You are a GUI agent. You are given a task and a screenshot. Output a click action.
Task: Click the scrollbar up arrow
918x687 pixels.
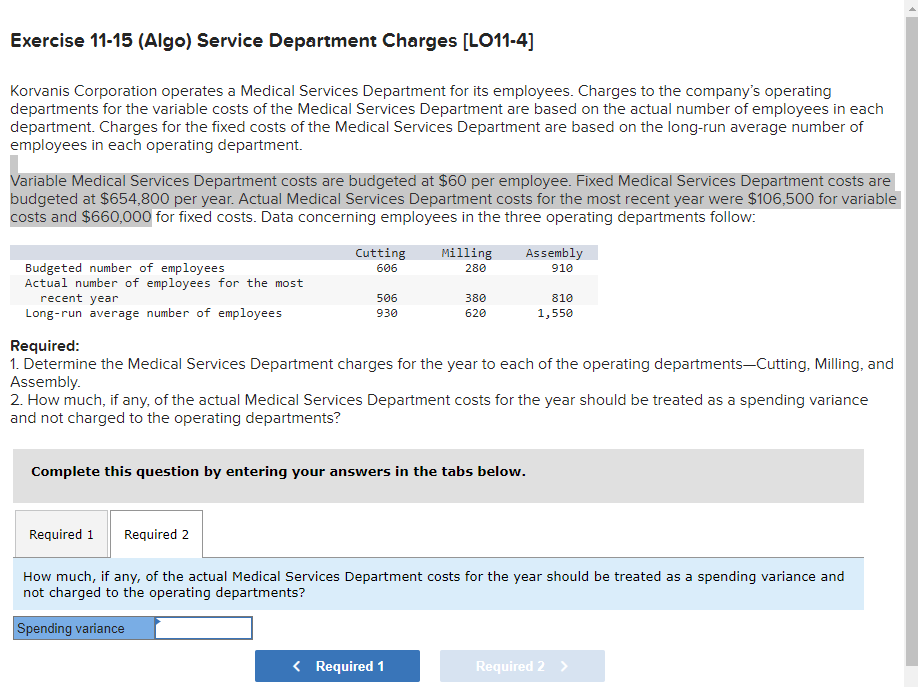(x=911, y=8)
